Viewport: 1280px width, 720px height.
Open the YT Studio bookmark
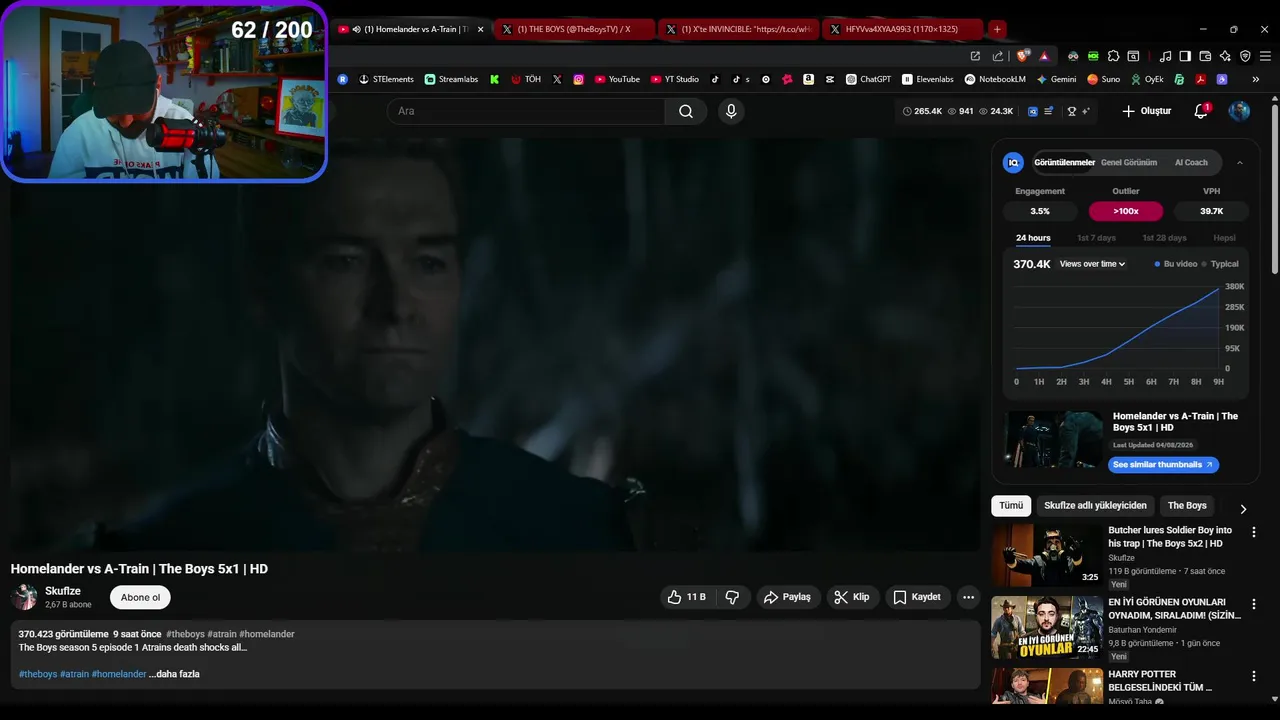click(x=675, y=79)
